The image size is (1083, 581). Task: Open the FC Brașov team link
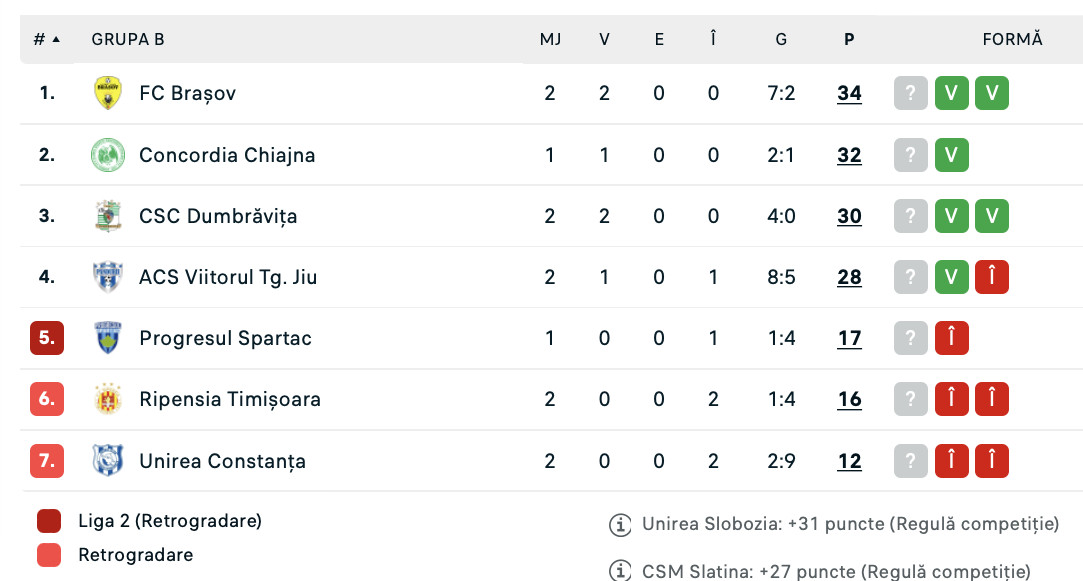(x=187, y=93)
